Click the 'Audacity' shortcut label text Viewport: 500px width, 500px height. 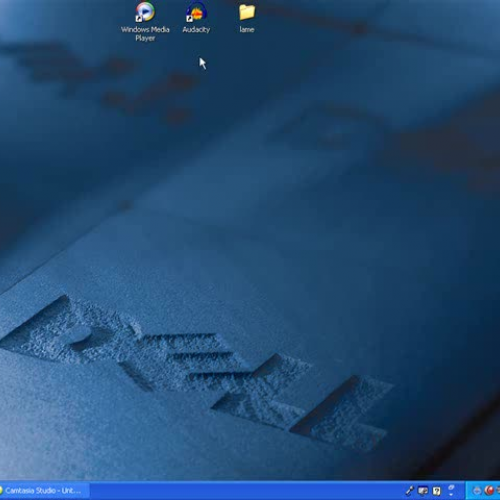196,30
